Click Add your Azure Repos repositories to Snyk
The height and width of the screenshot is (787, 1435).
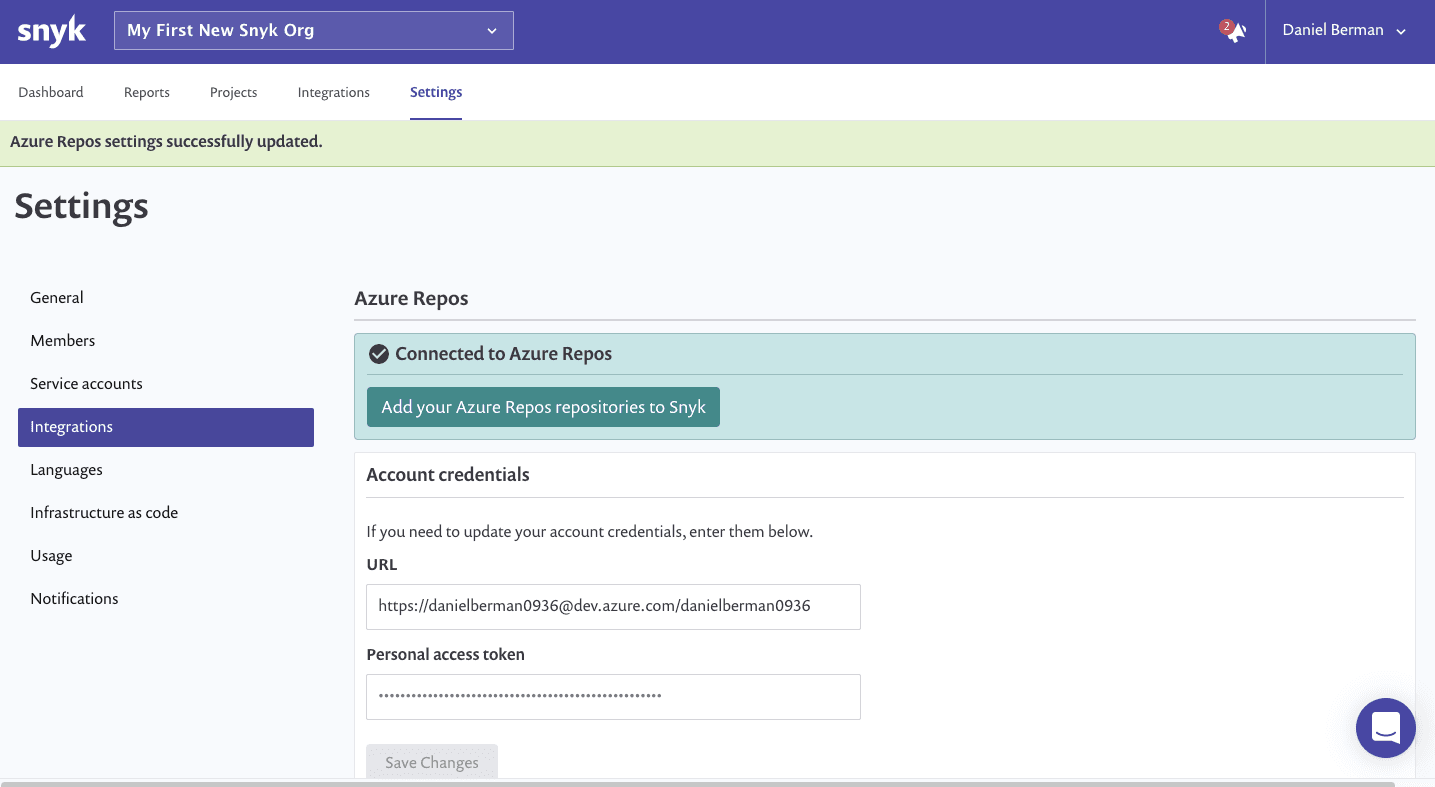(543, 407)
